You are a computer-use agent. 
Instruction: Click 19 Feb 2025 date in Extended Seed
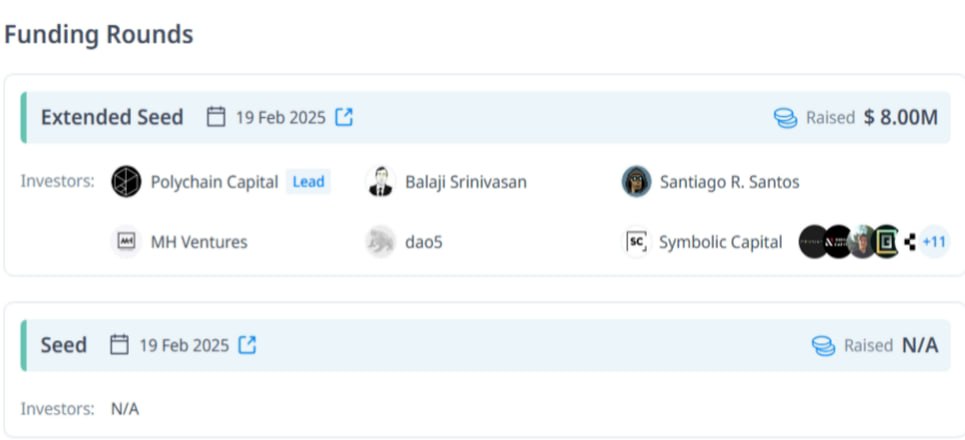tap(281, 117)
